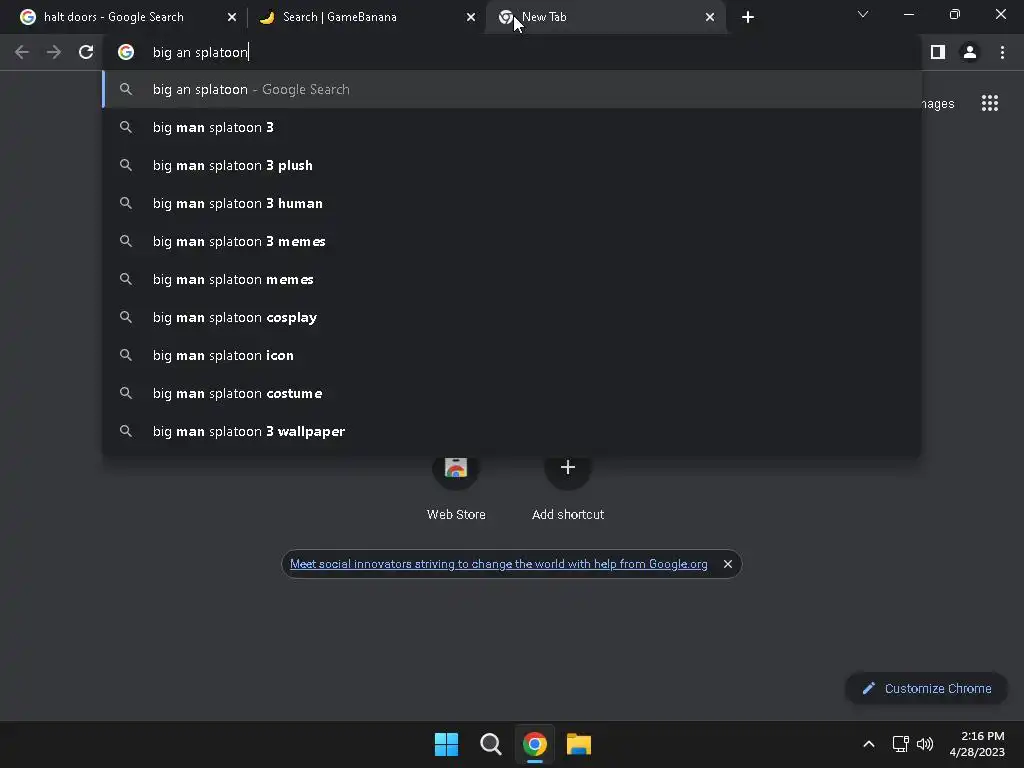Click the back navigation arrow
The image size is (1024, 768).
22,52
